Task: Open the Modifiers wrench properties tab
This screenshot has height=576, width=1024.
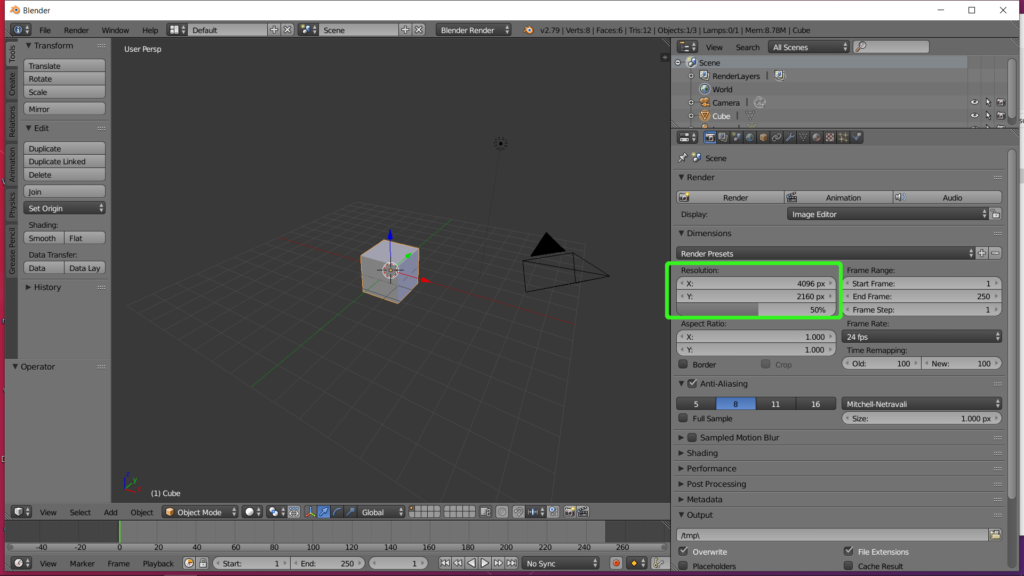Action: coord(789,137)
